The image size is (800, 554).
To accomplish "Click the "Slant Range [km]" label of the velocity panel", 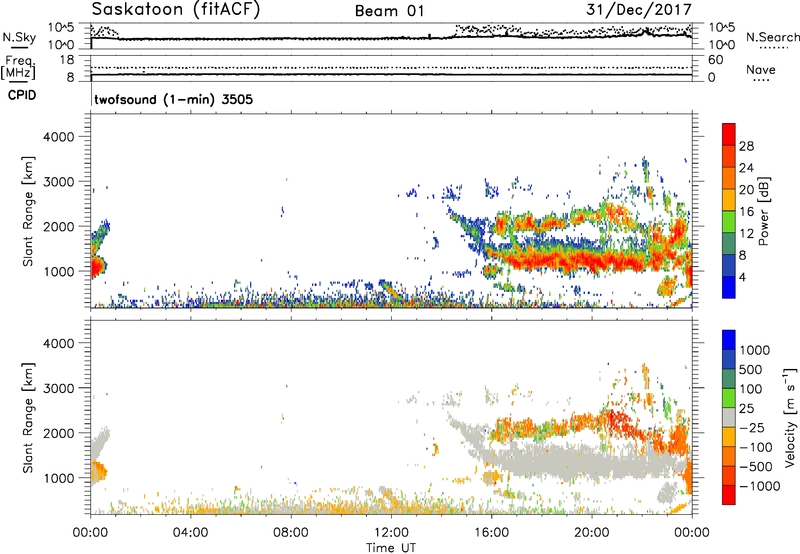I will click(28, 417).
